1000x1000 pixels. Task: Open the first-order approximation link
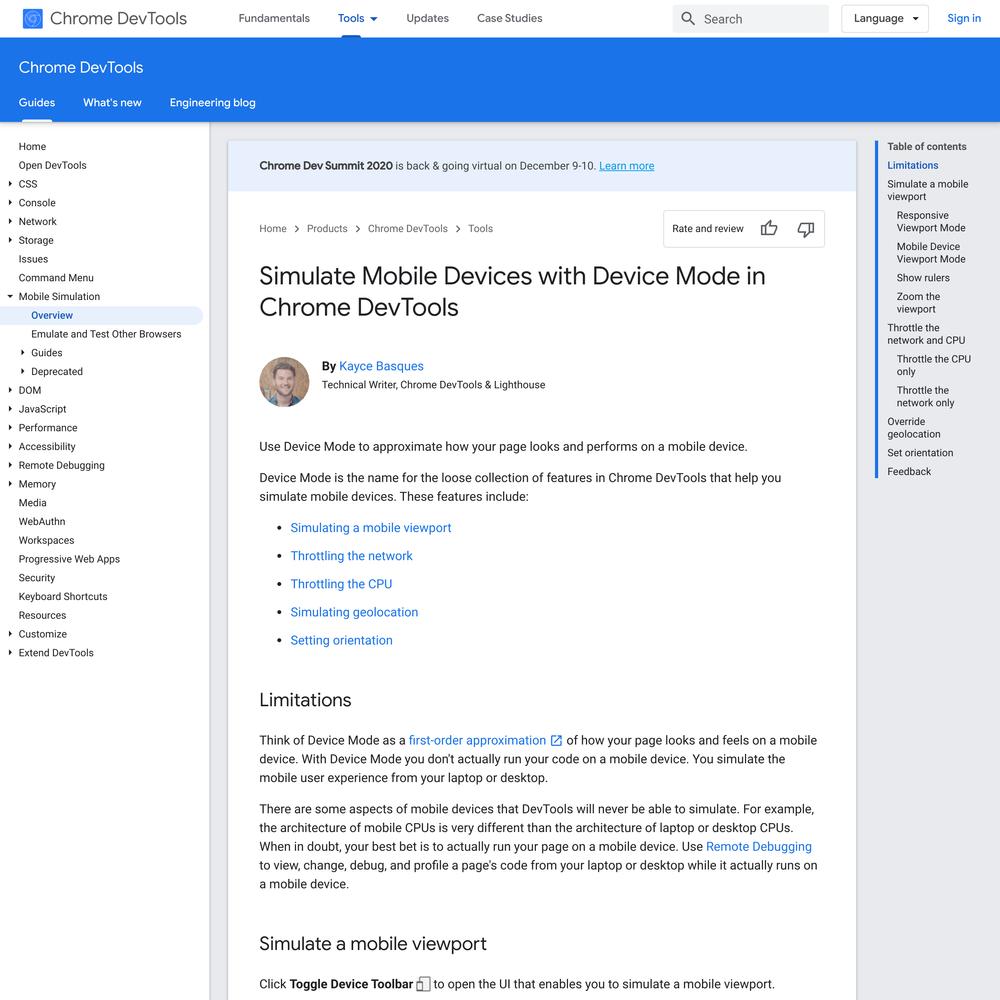(x=477, y=740)
